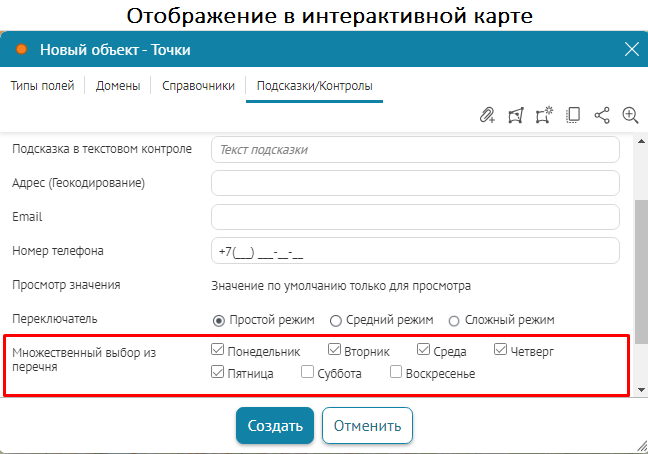Viewport: 648px width, 454px height.
Task: Choose the Сложный режим radio option
Action: pos(454,320)
